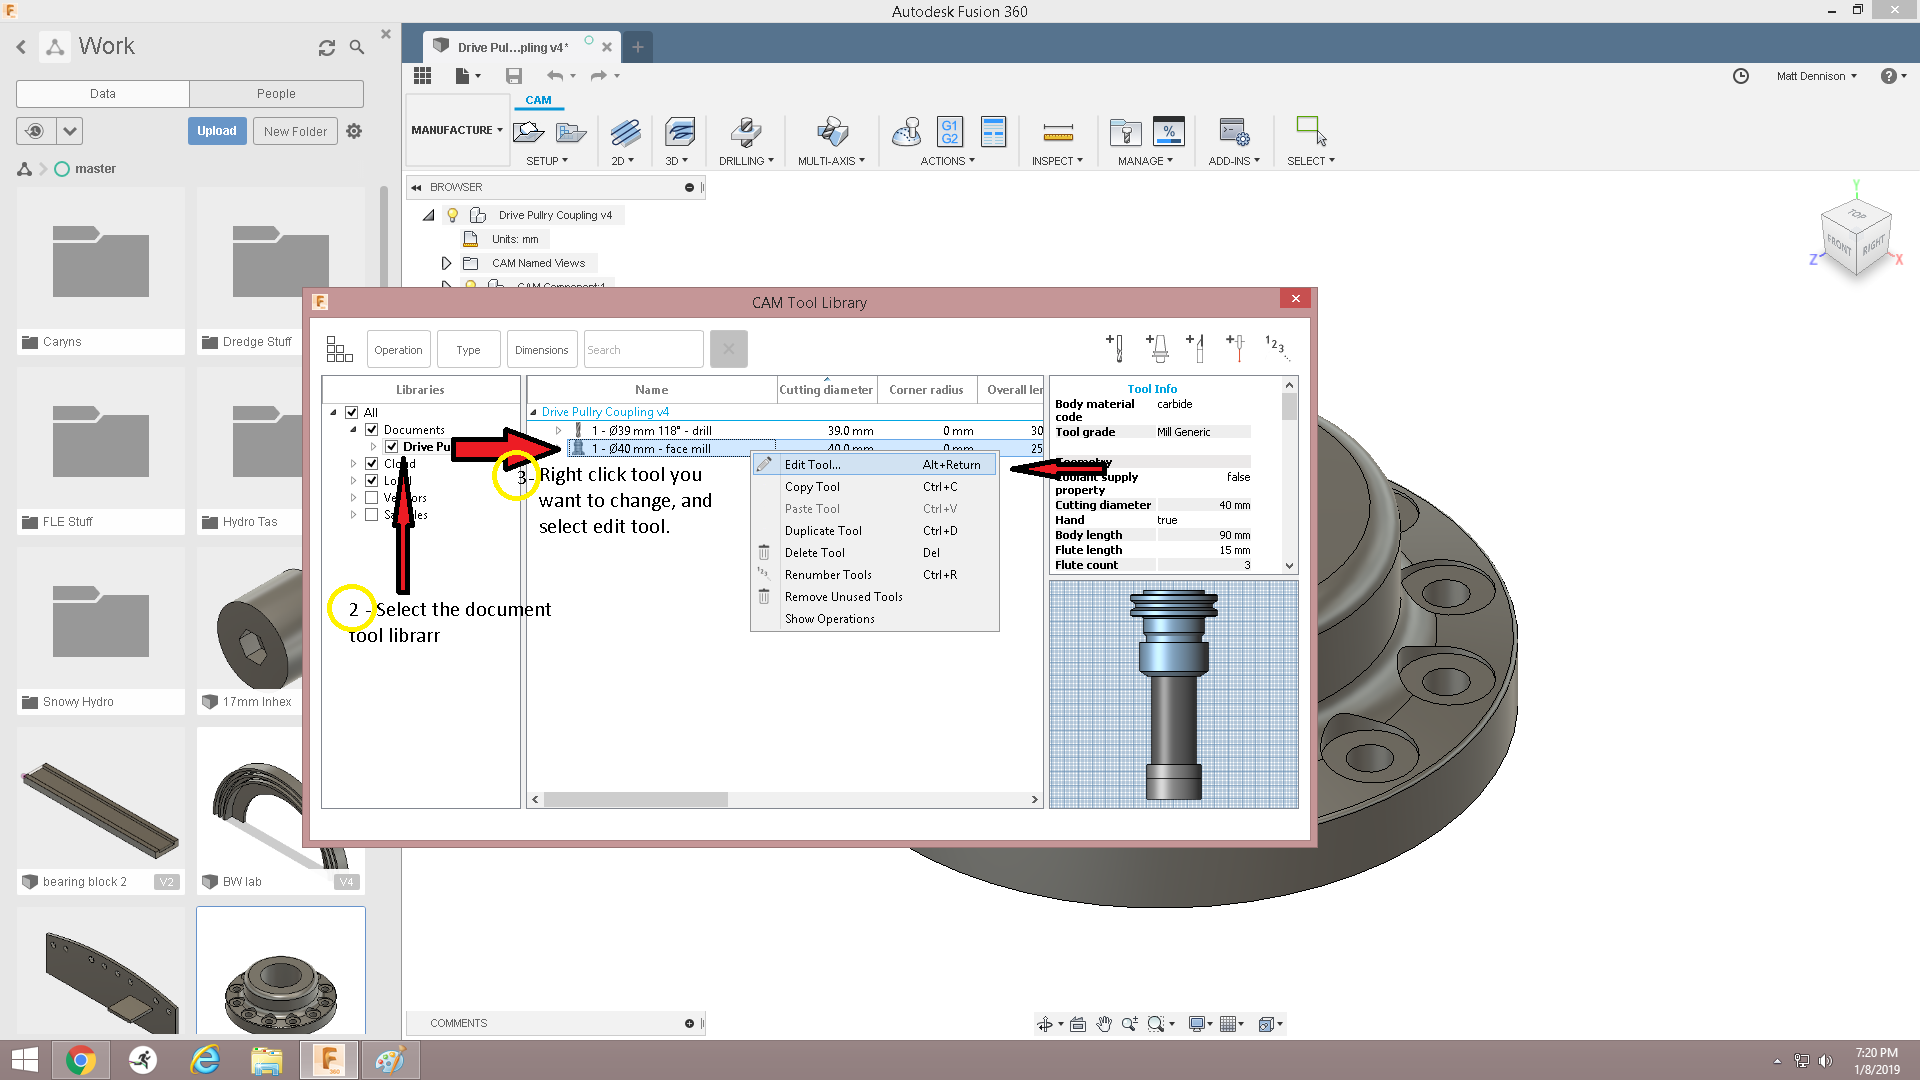Toggle the All libraries checkbox
This screenshot has width=1920, height=1080.
point(352,412)
